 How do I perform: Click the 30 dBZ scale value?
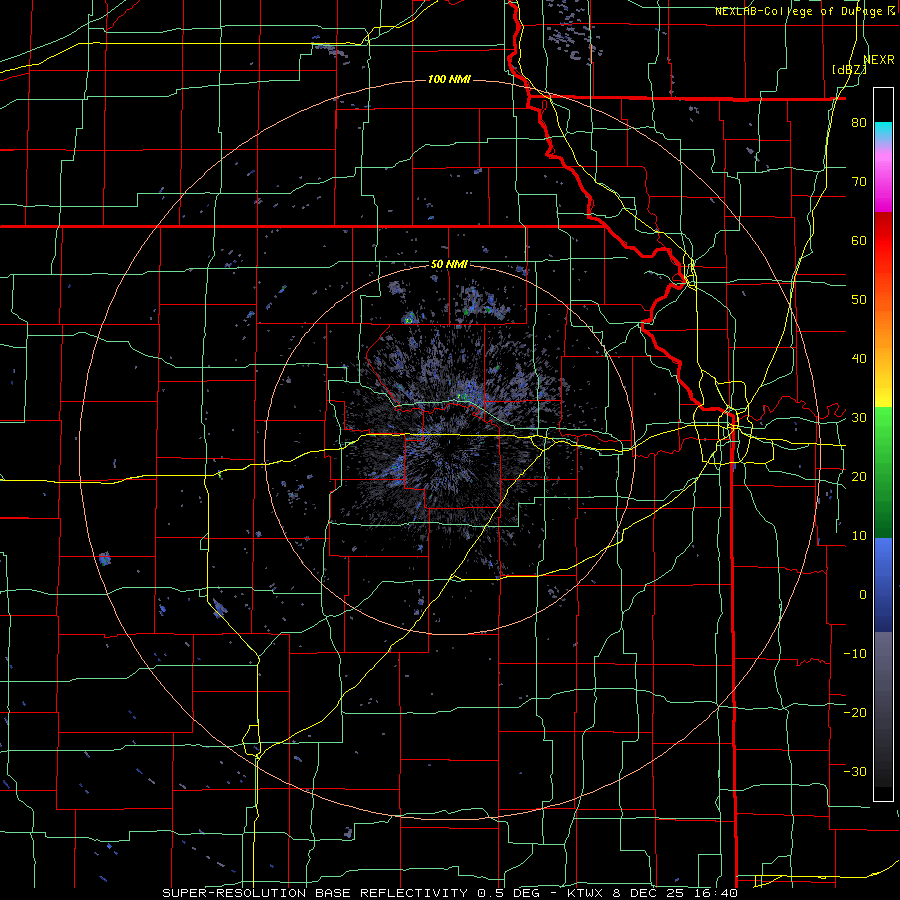[859, 418]
